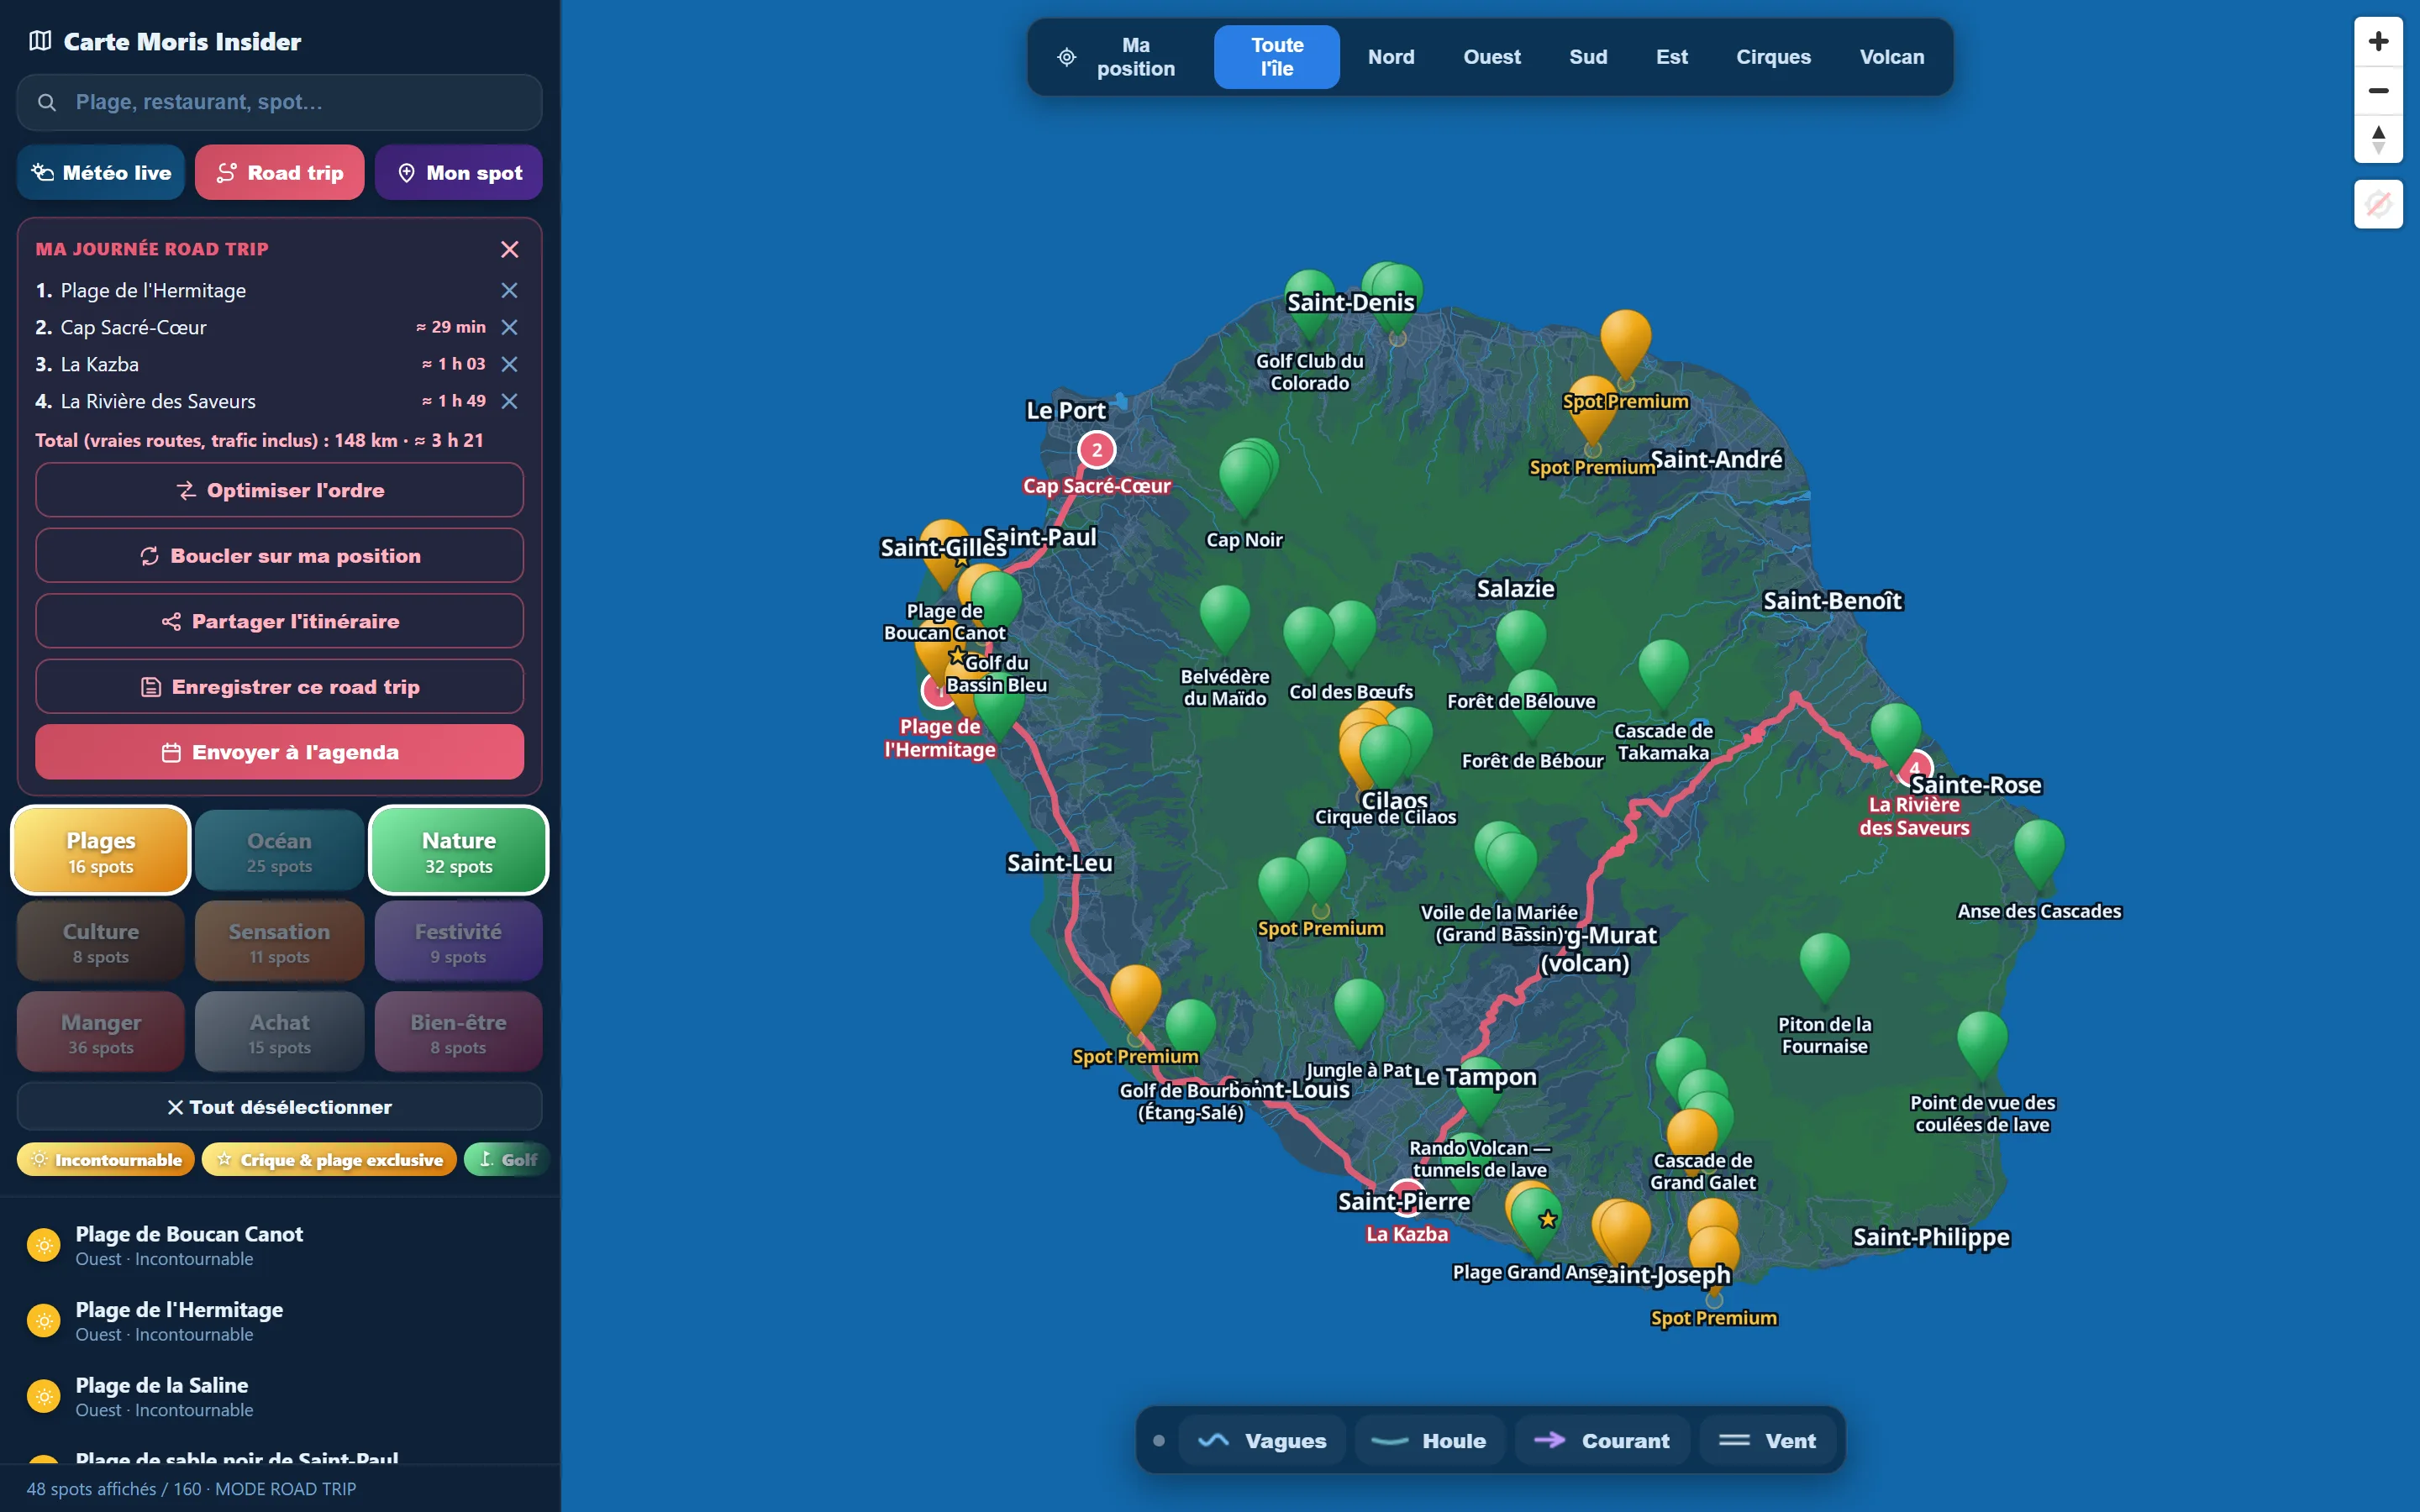Select the Incontournable filter chip
Image resolution: width=2420 pixels, height=1512 pixels.
tap(106, 1160)
